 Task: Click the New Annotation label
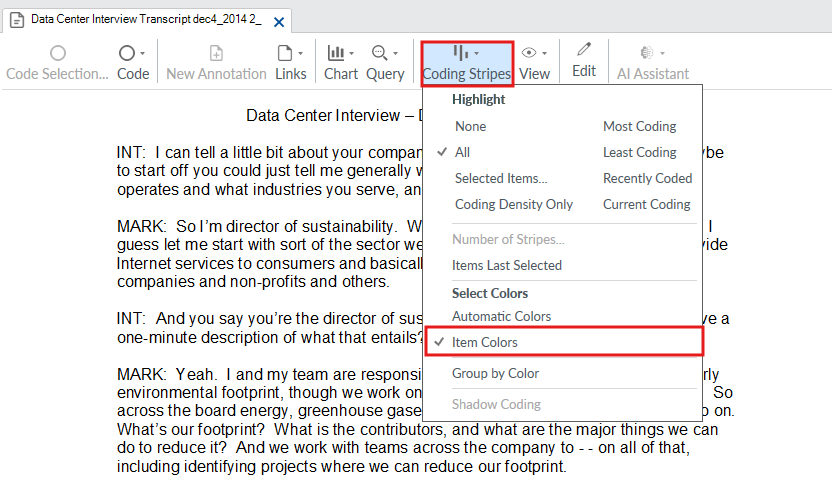pyautogui.click(x=216, y=74)
